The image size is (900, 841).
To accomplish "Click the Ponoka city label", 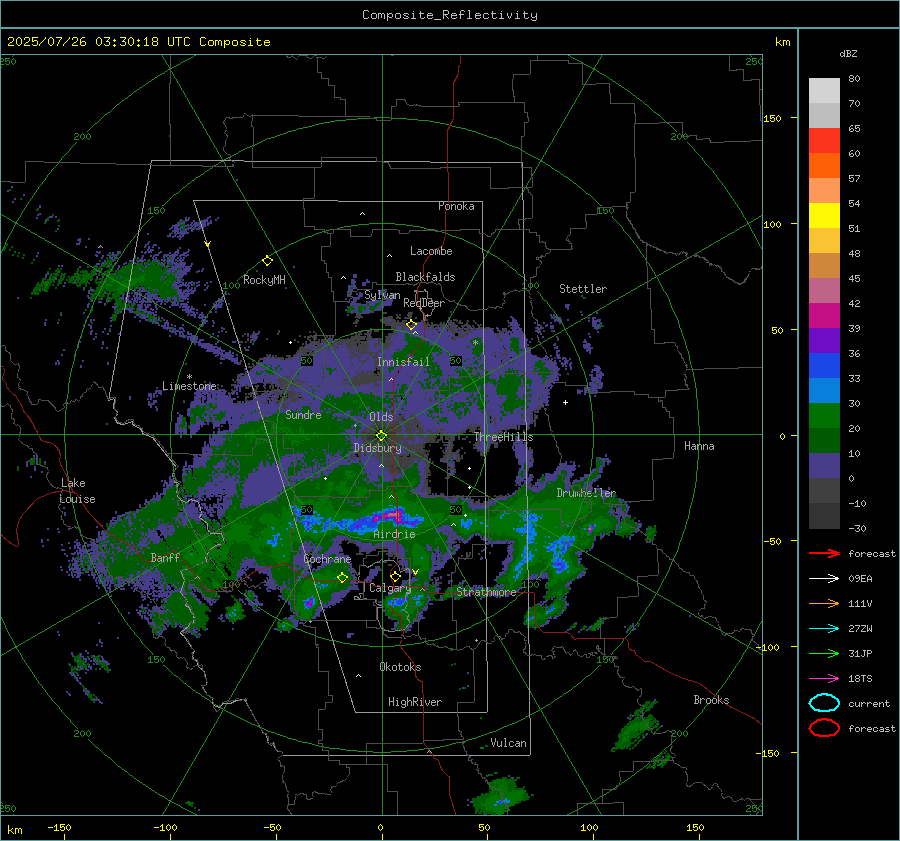I will click(456, 206).
